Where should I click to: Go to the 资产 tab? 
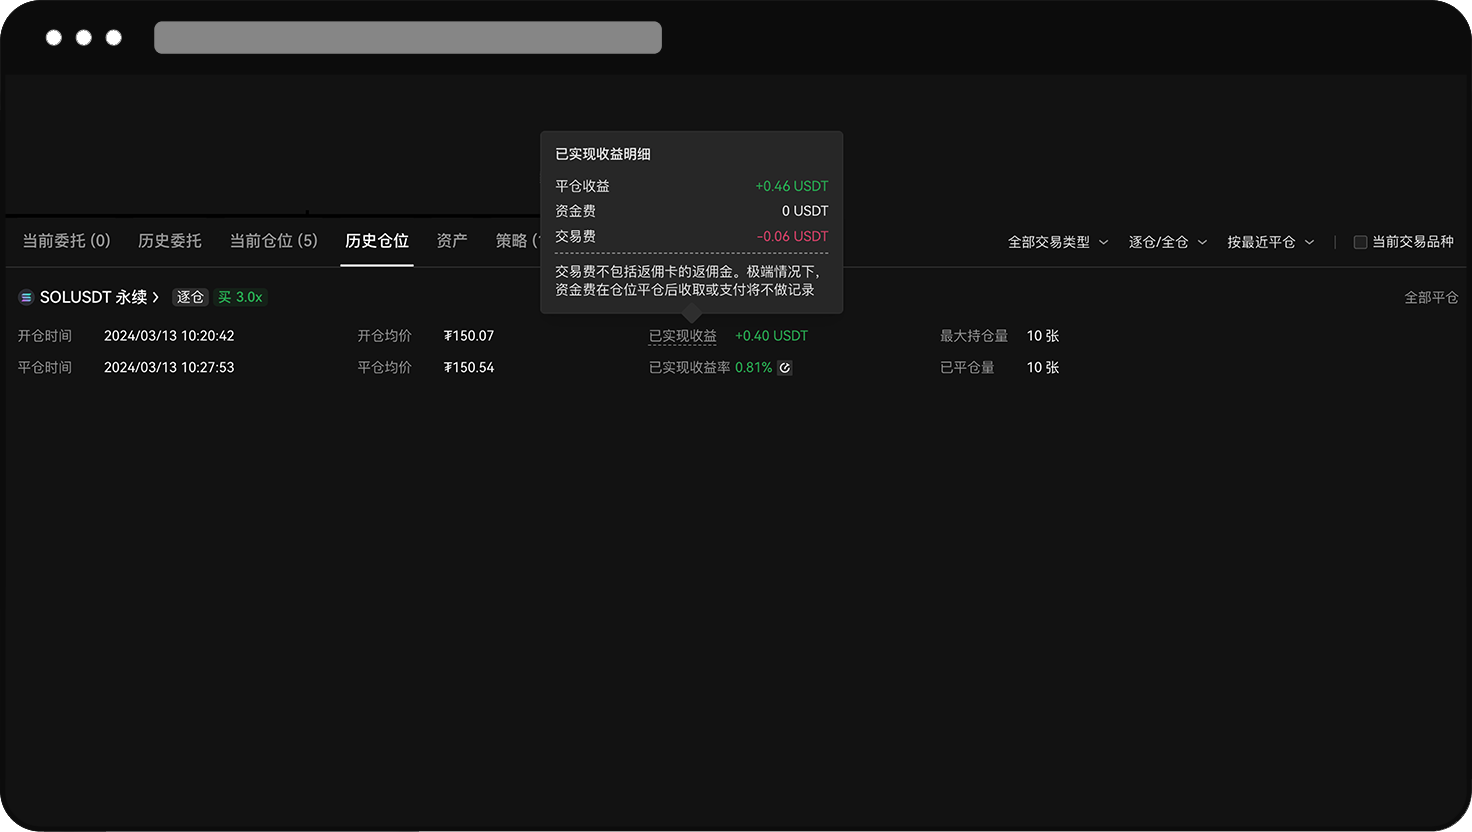pyautogui.click(x=451, y=240)
